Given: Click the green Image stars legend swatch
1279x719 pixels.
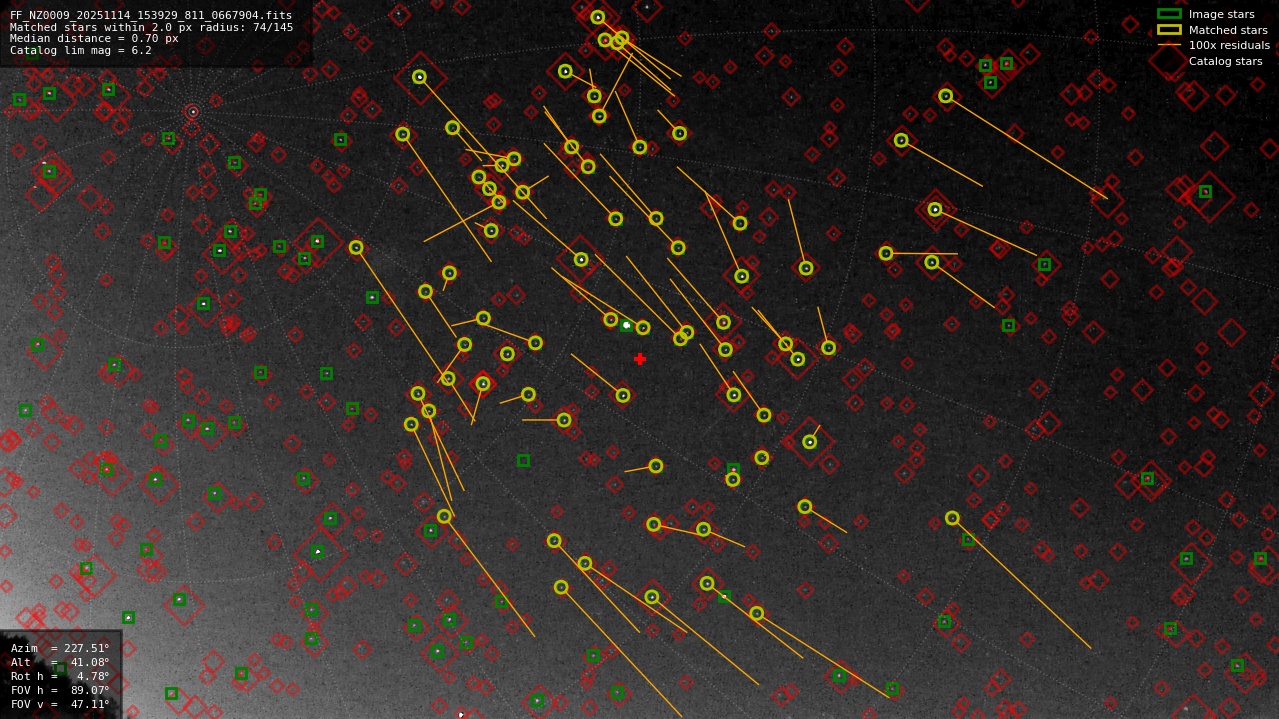Looking at the screenshot, I should pyautogui.click(x=1169, y=14).
